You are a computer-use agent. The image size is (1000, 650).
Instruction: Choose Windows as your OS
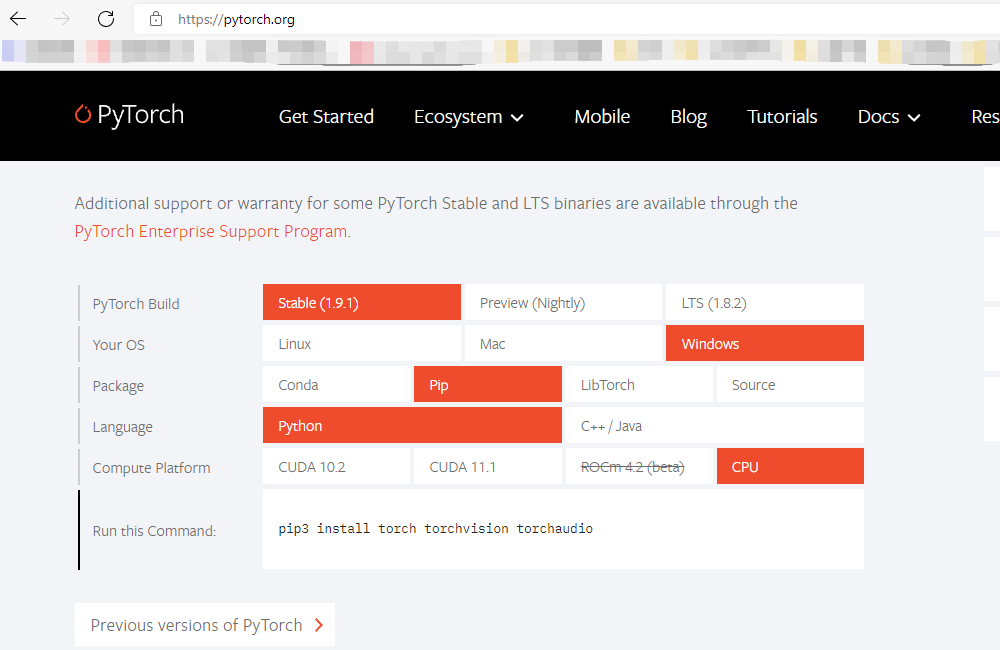[x=765, y=343]
